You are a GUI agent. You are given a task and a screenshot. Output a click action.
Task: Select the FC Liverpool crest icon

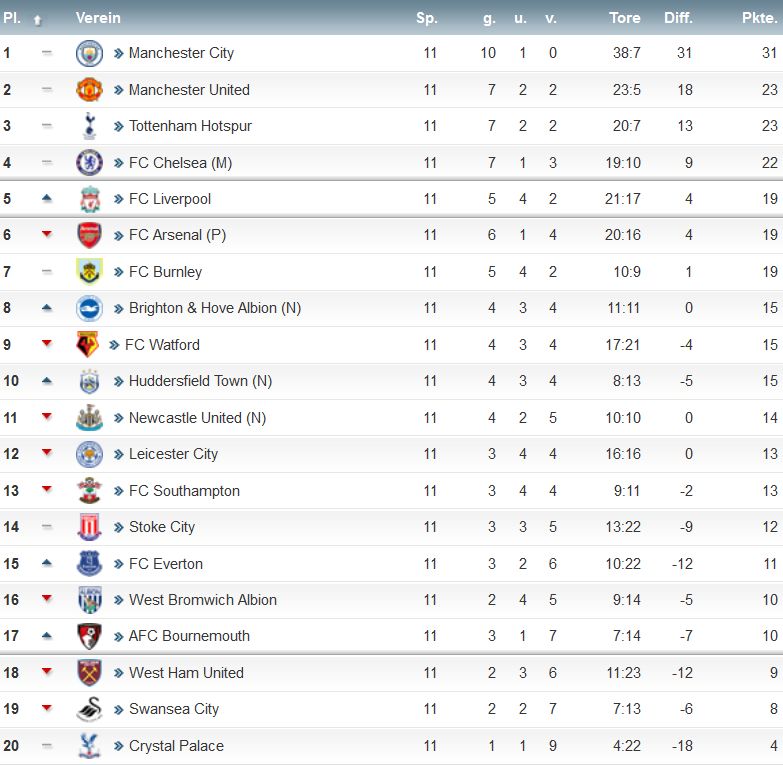[90, 199]
